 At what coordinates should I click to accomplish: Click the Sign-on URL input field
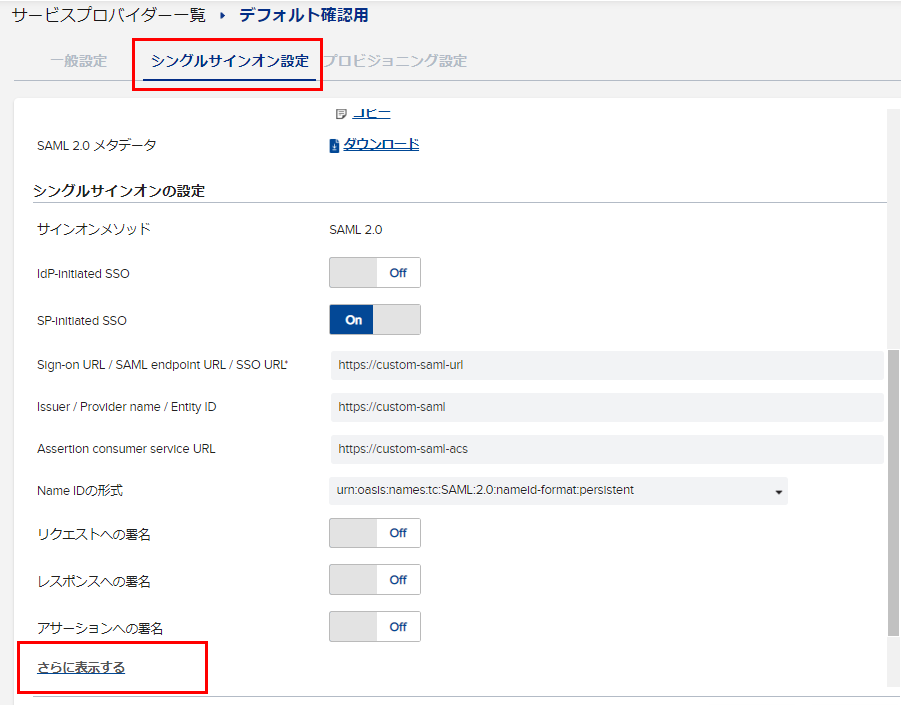point(607,365)
